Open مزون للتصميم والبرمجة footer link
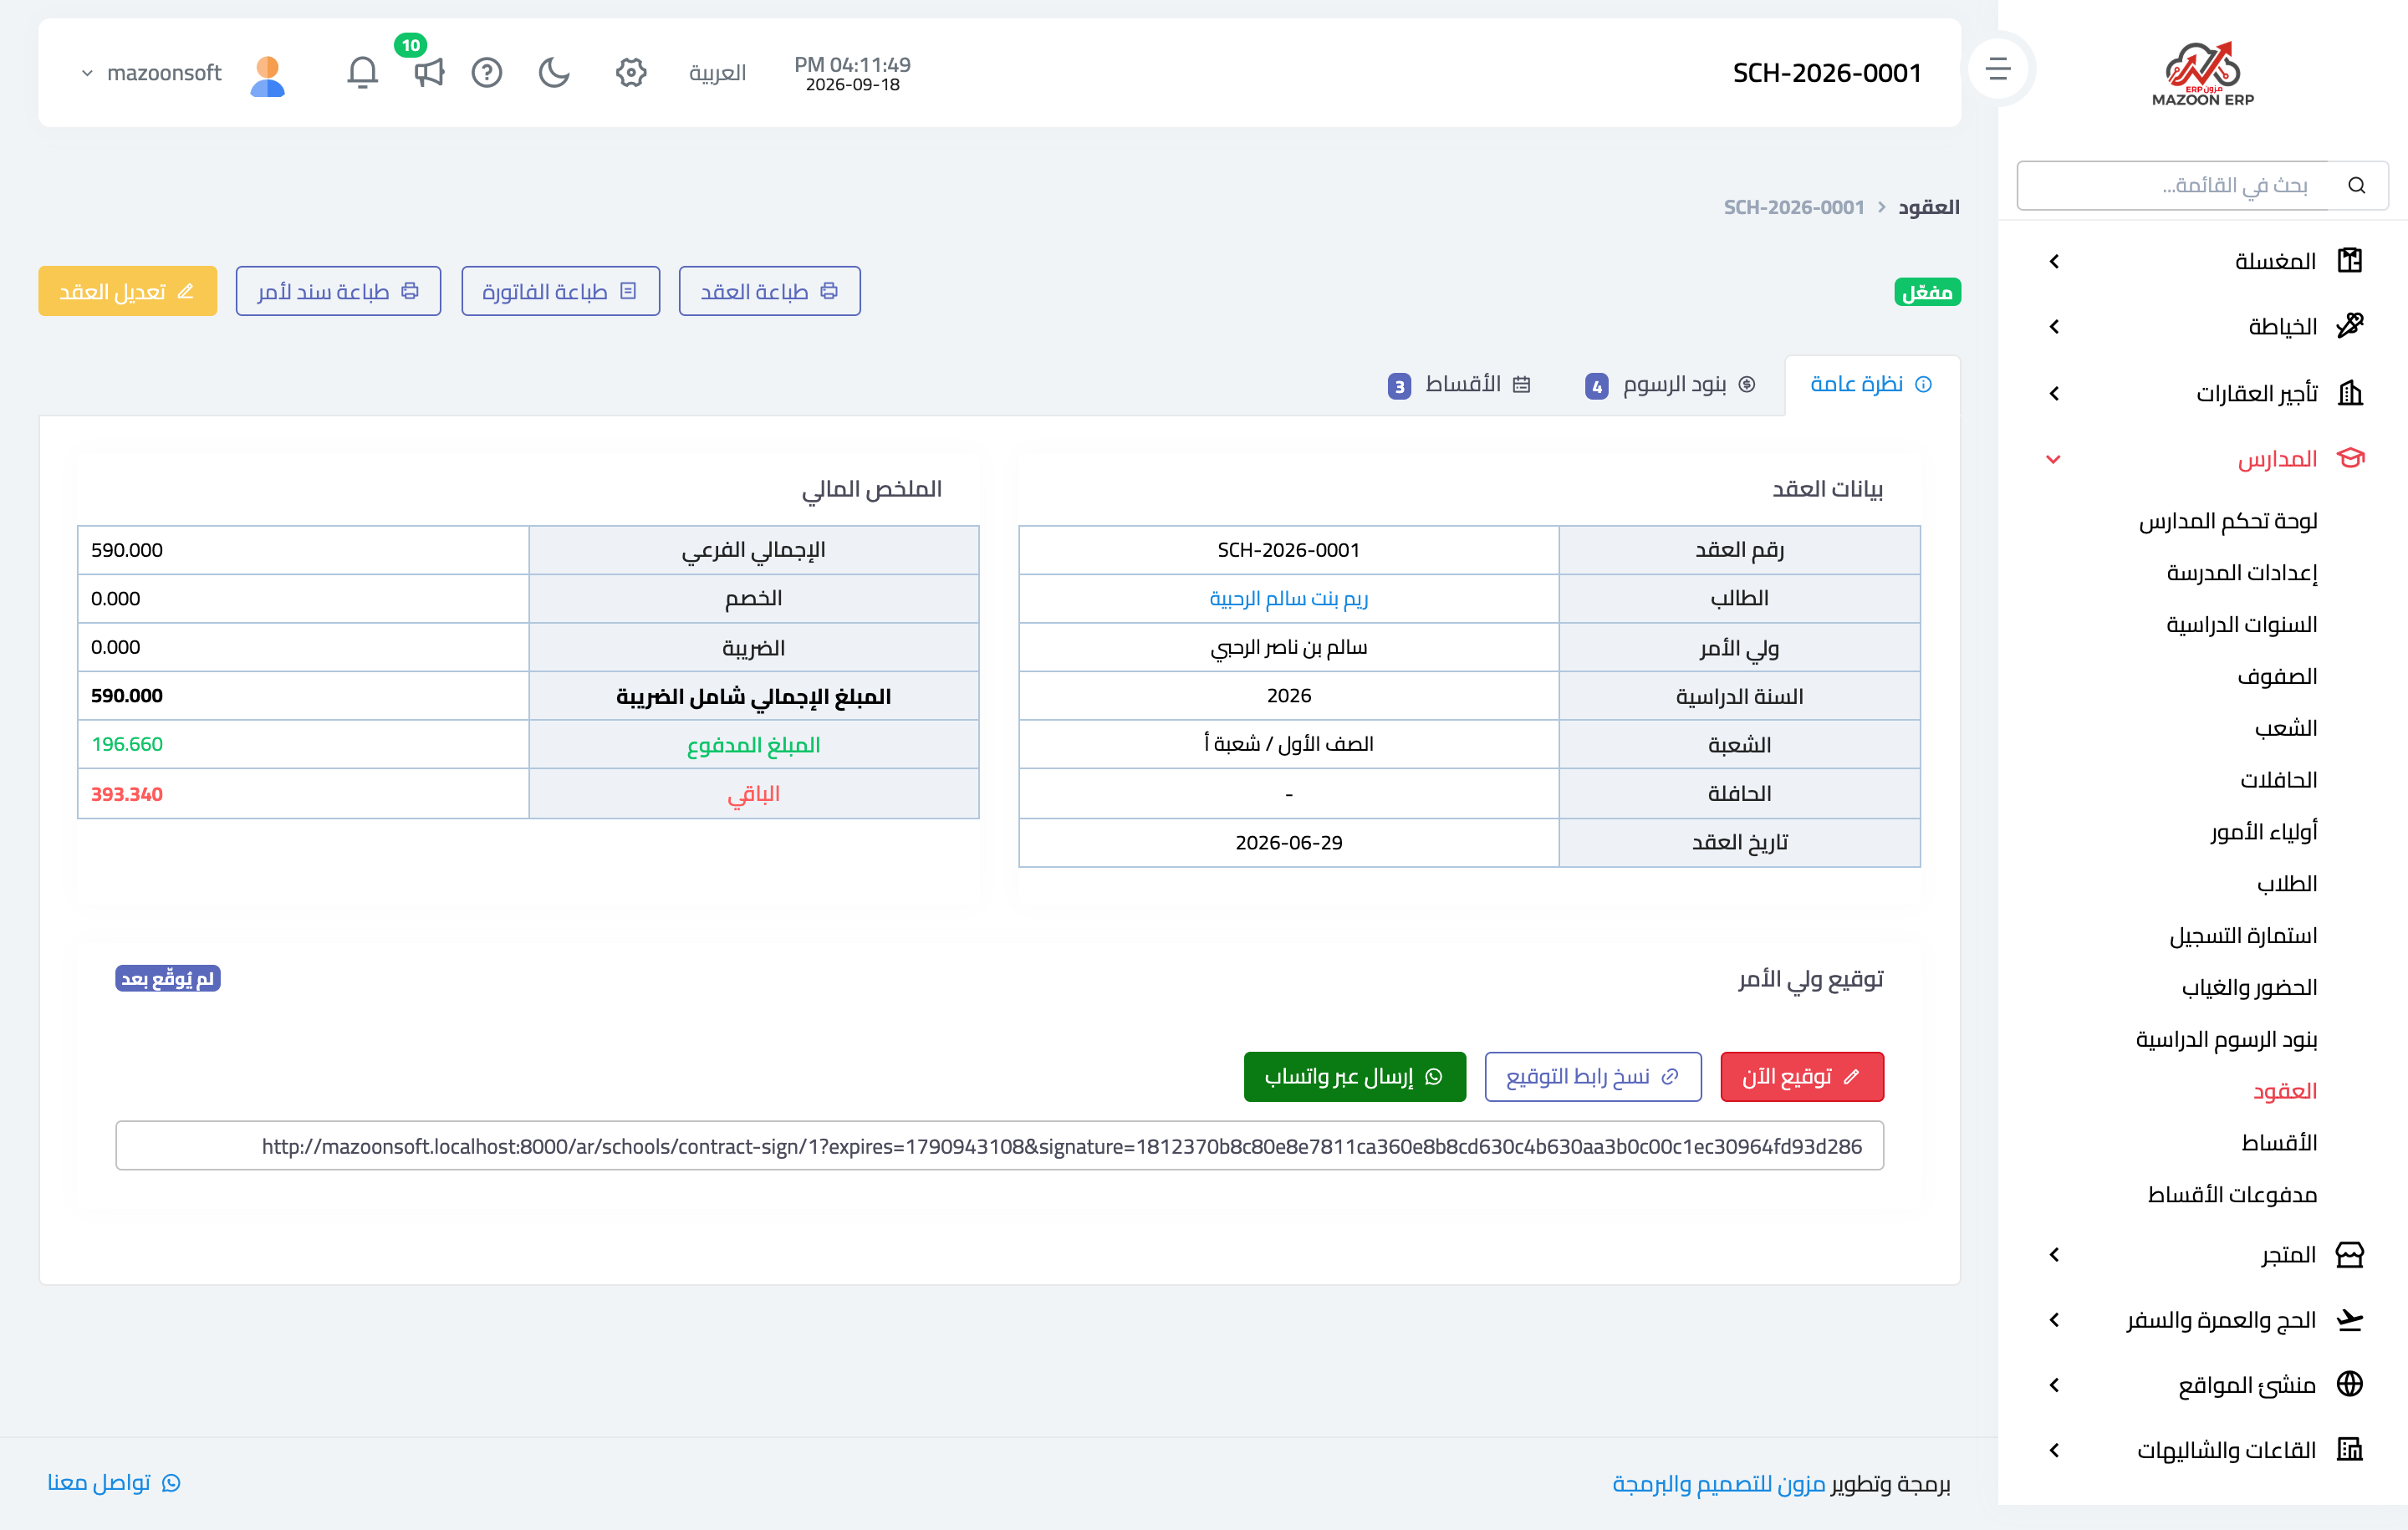 [x=1718, y=1483]
